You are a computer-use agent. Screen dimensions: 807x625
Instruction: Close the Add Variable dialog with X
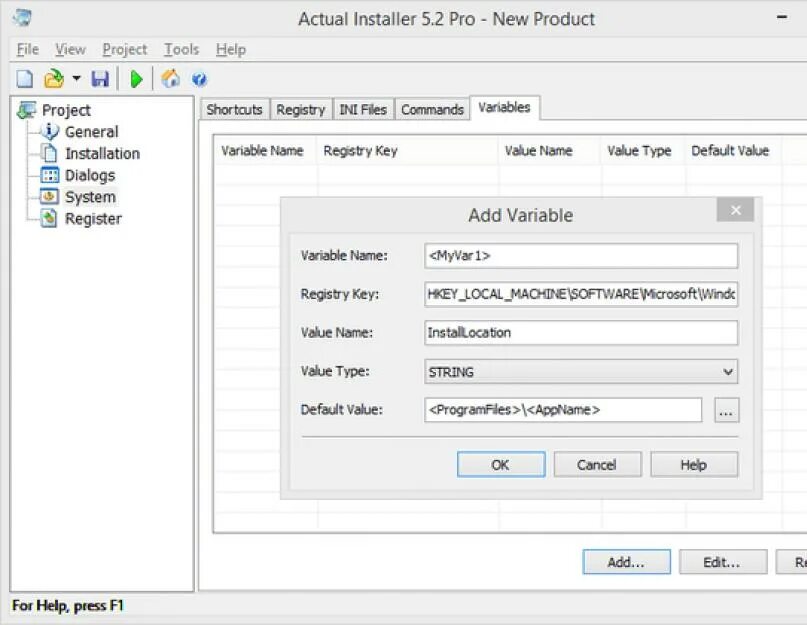(735, 210)
